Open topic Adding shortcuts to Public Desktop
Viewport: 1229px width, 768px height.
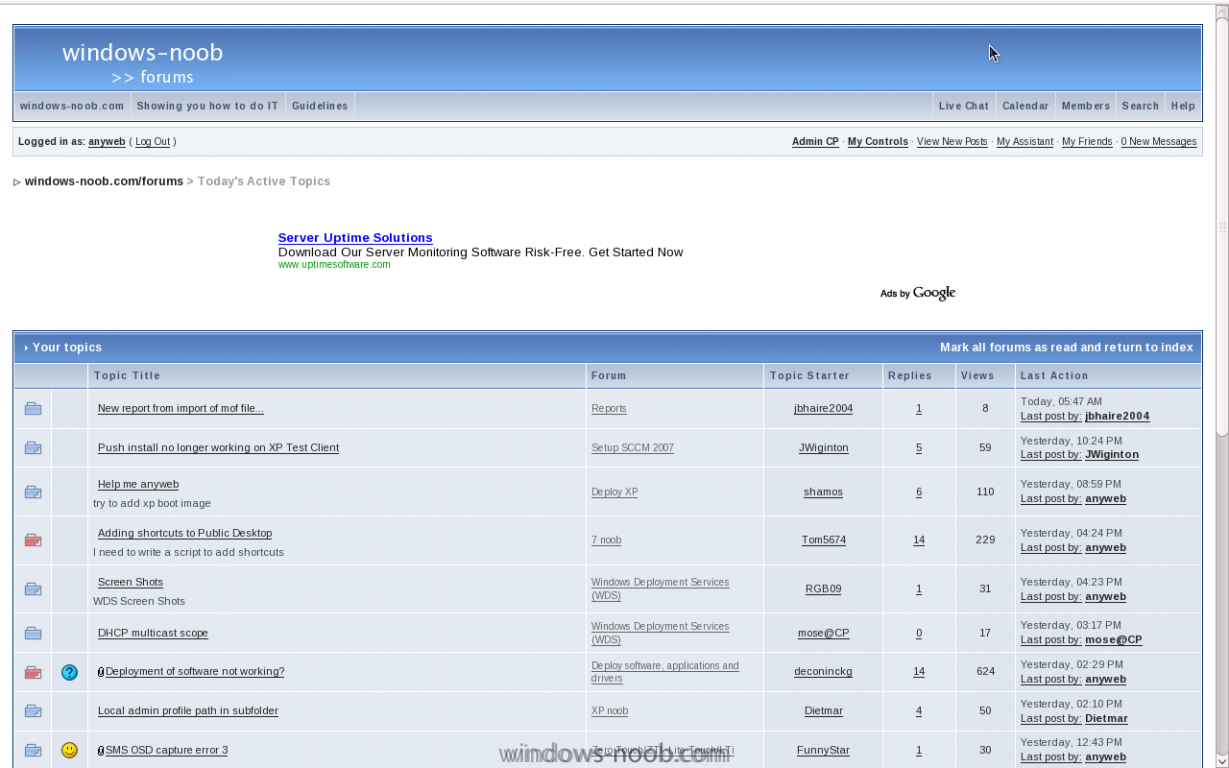(x=185, y=534)
